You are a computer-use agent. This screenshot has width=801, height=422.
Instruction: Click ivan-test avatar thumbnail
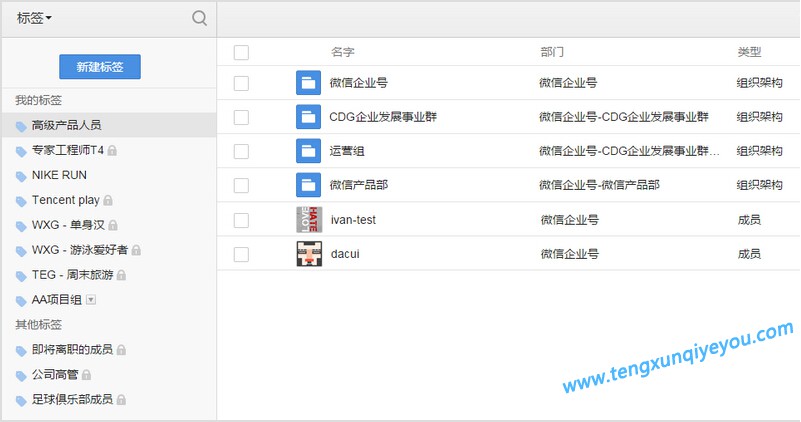click(309, 220)
